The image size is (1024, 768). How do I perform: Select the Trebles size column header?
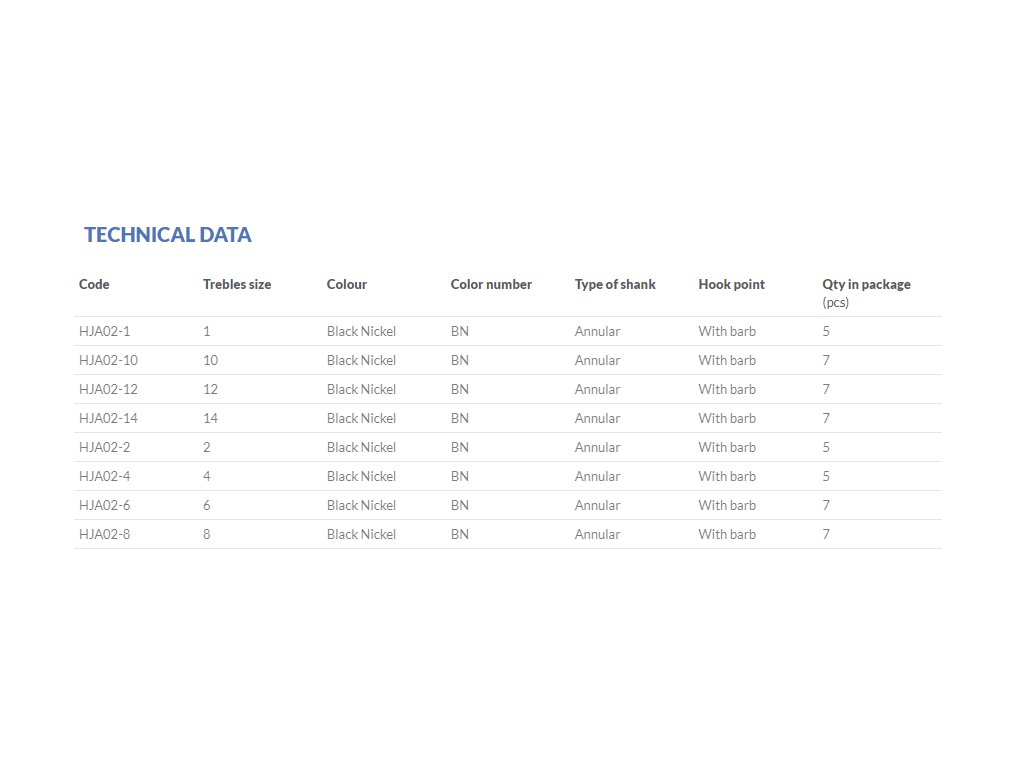(x=237, y=284)
